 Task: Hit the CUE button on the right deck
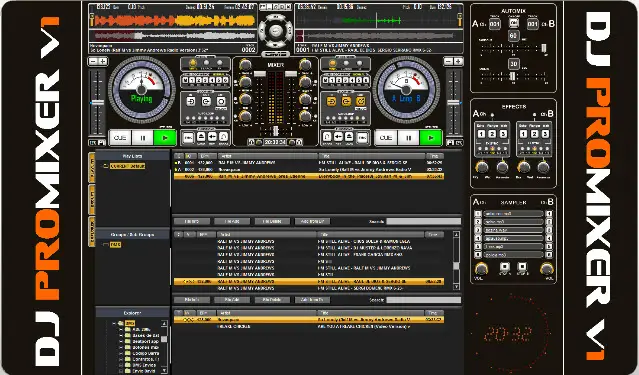386,138
